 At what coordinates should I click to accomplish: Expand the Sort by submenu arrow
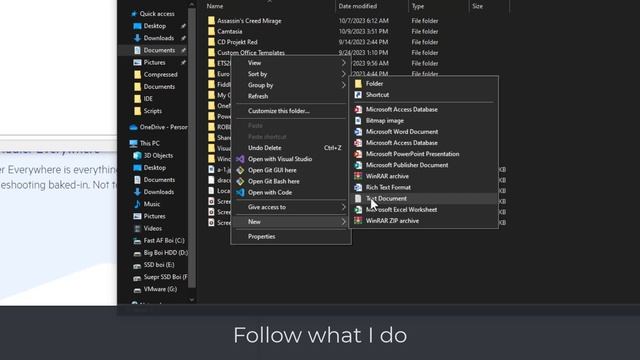coord(343,74)
